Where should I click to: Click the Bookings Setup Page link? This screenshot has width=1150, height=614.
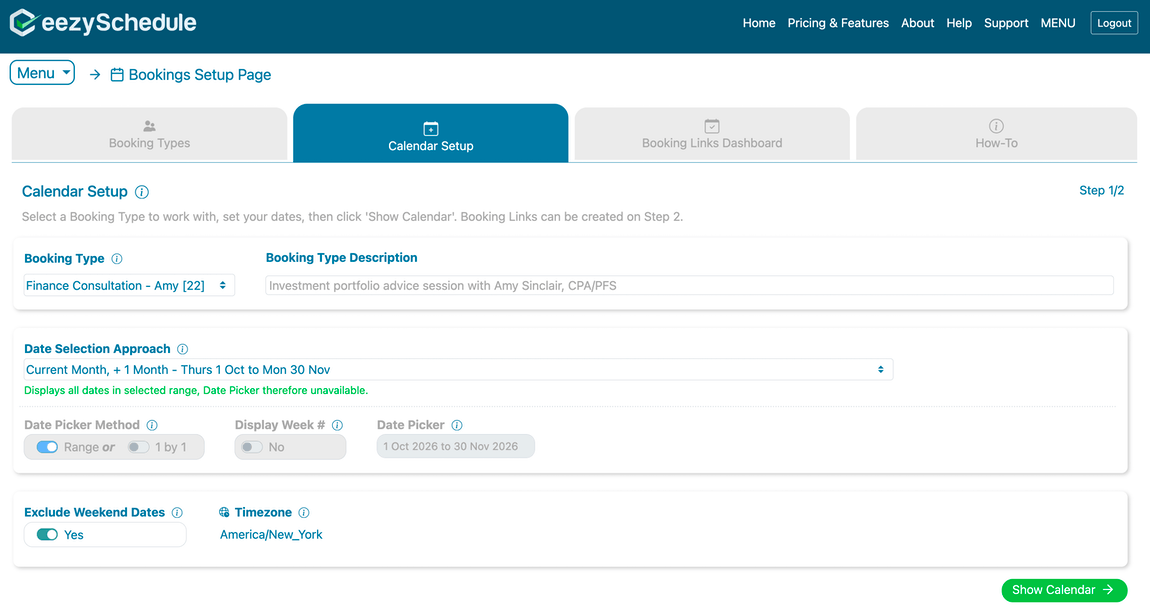[199, 75]
